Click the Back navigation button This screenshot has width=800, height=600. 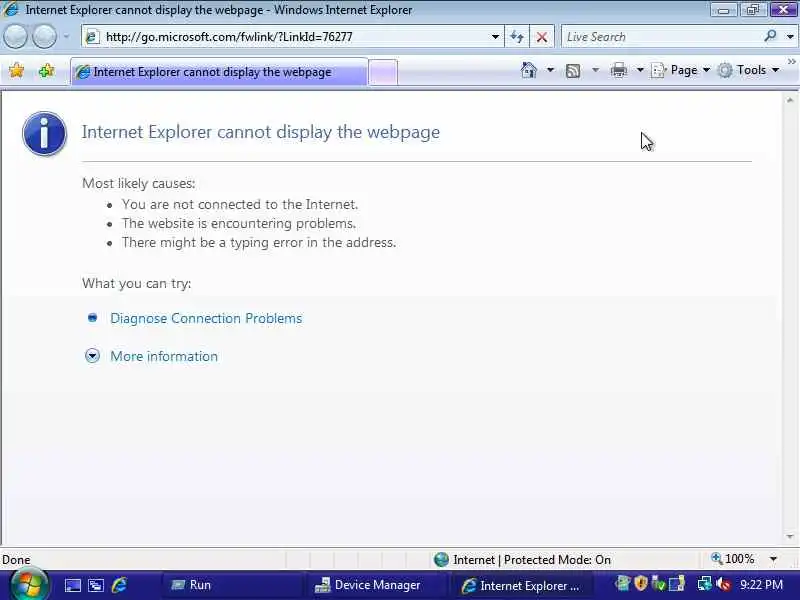pyautogui.click(x=15, y=36)
